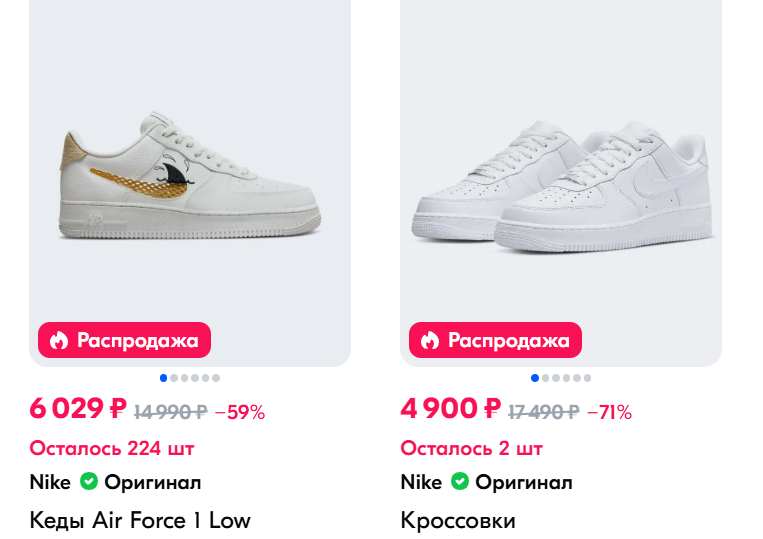Select second image dot of left product

tap(174, 378)
